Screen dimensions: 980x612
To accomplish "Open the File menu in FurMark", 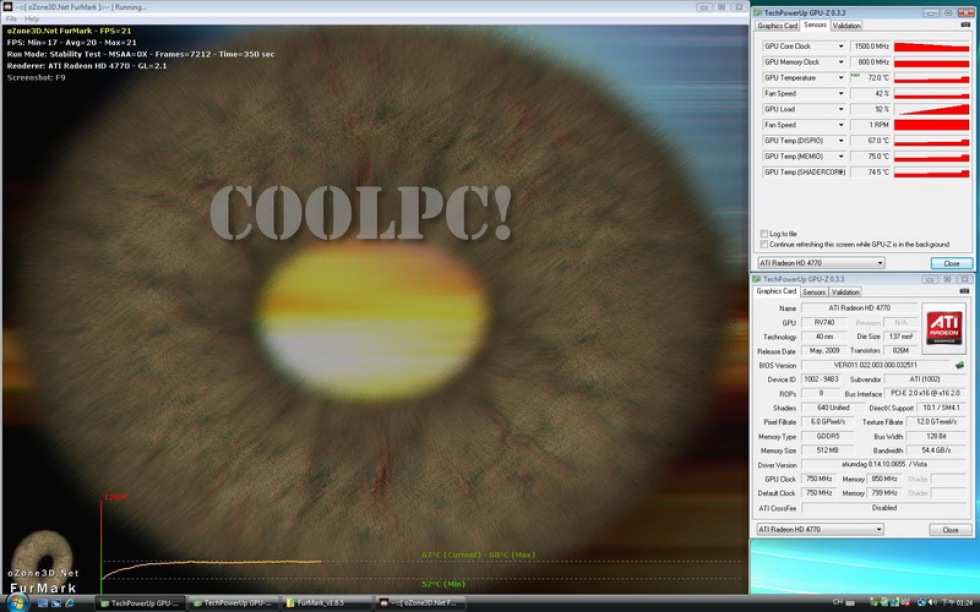I will [x=12, y=19].
